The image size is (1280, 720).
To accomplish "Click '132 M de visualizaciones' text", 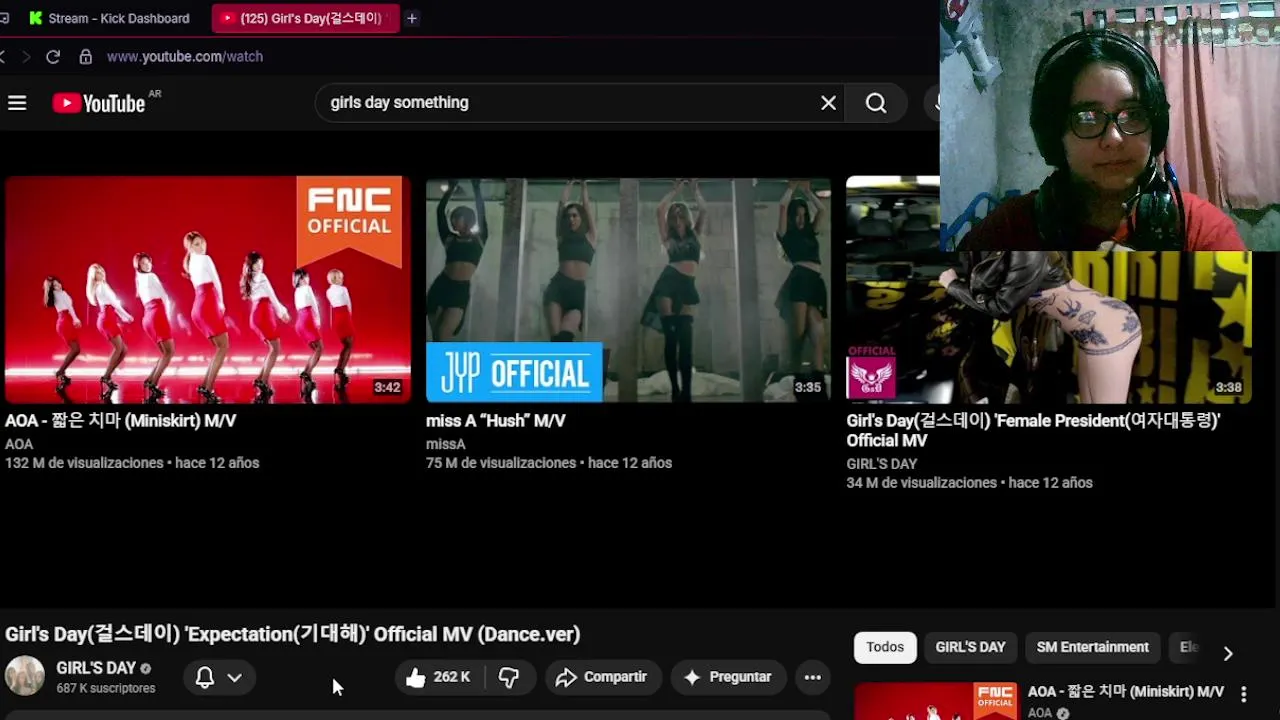I will tap(84, 463).
